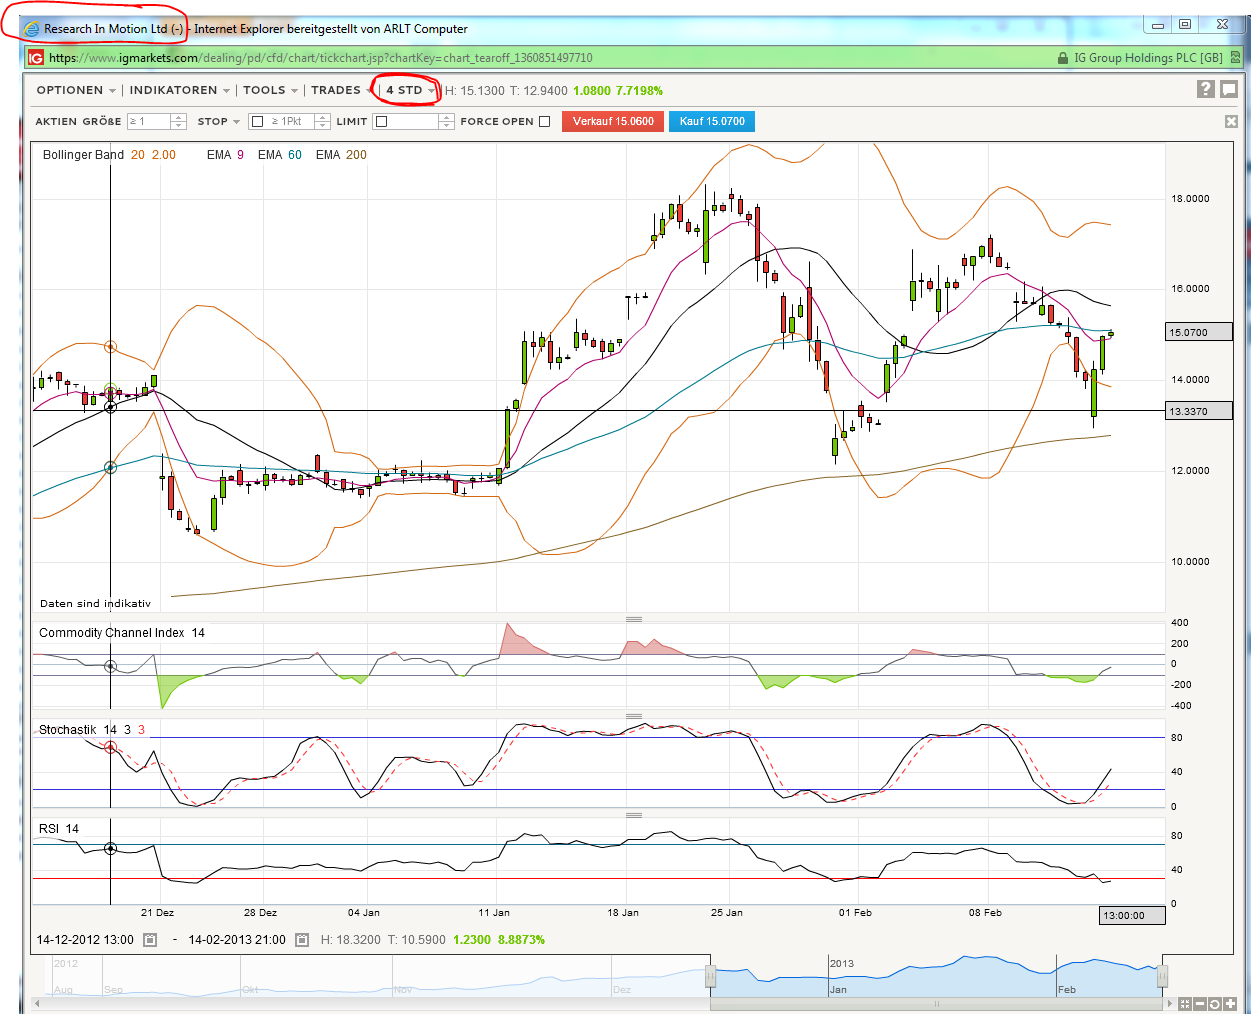Click Stochastik 14 3 3 label
The height and width of the screenshot is (1014, 1251).
point(92,730)
